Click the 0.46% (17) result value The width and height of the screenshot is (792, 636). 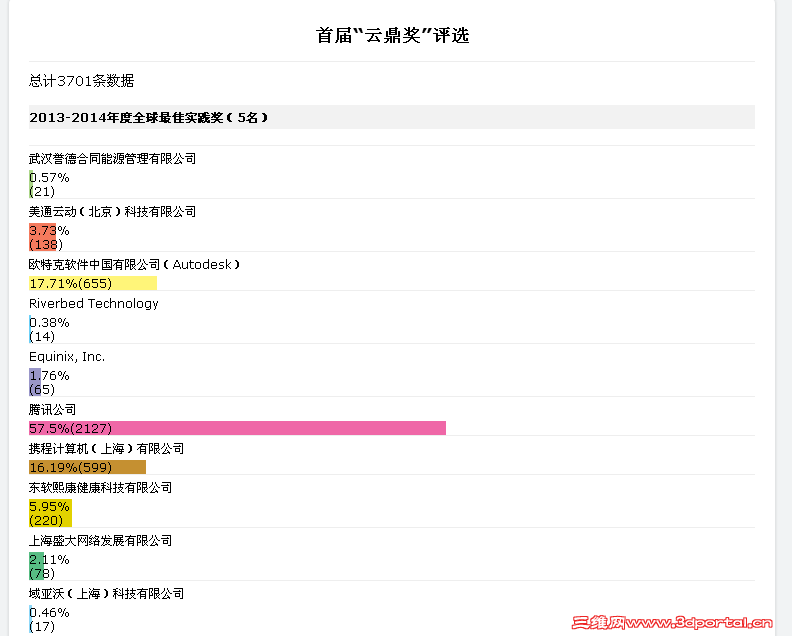[x=49, y=619]
